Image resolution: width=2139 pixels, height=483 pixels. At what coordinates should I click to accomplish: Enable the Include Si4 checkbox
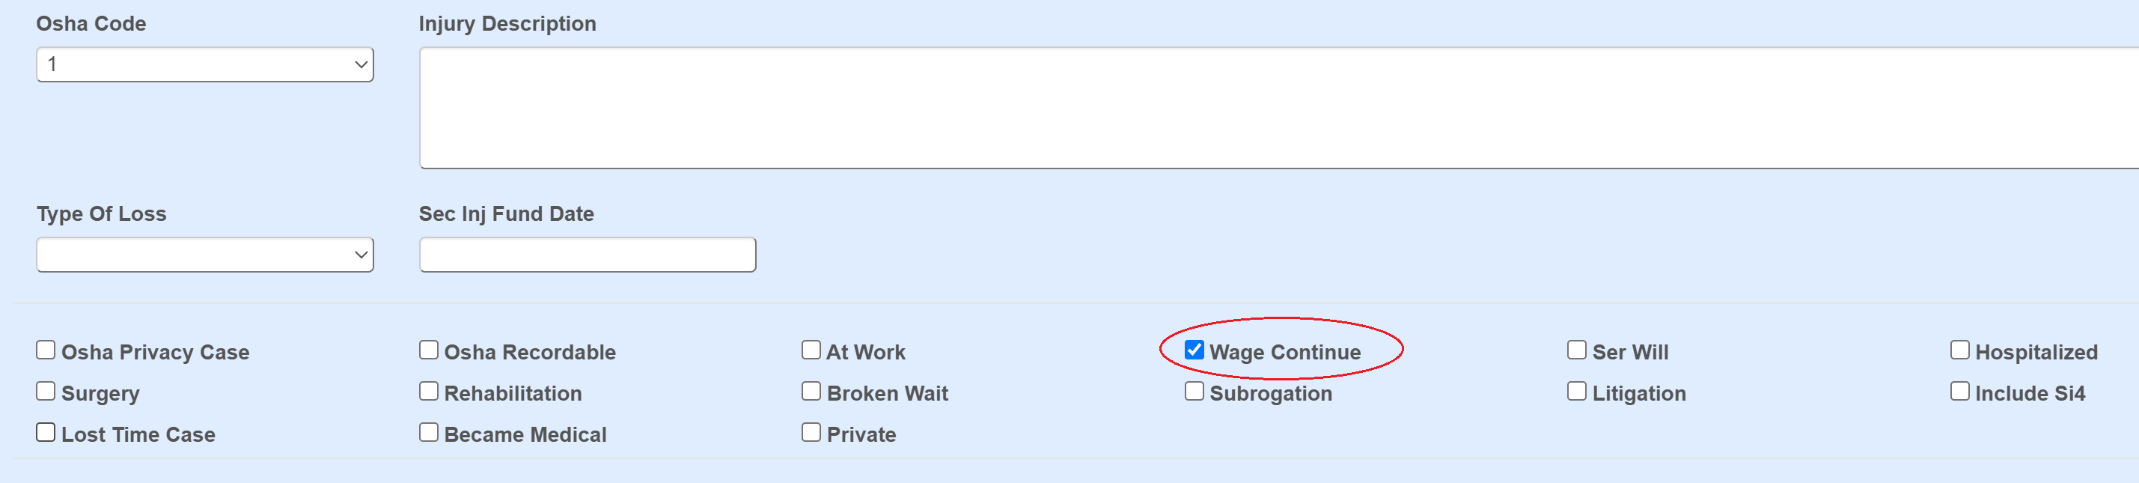pyautogui.click(x=1960, y=391)
